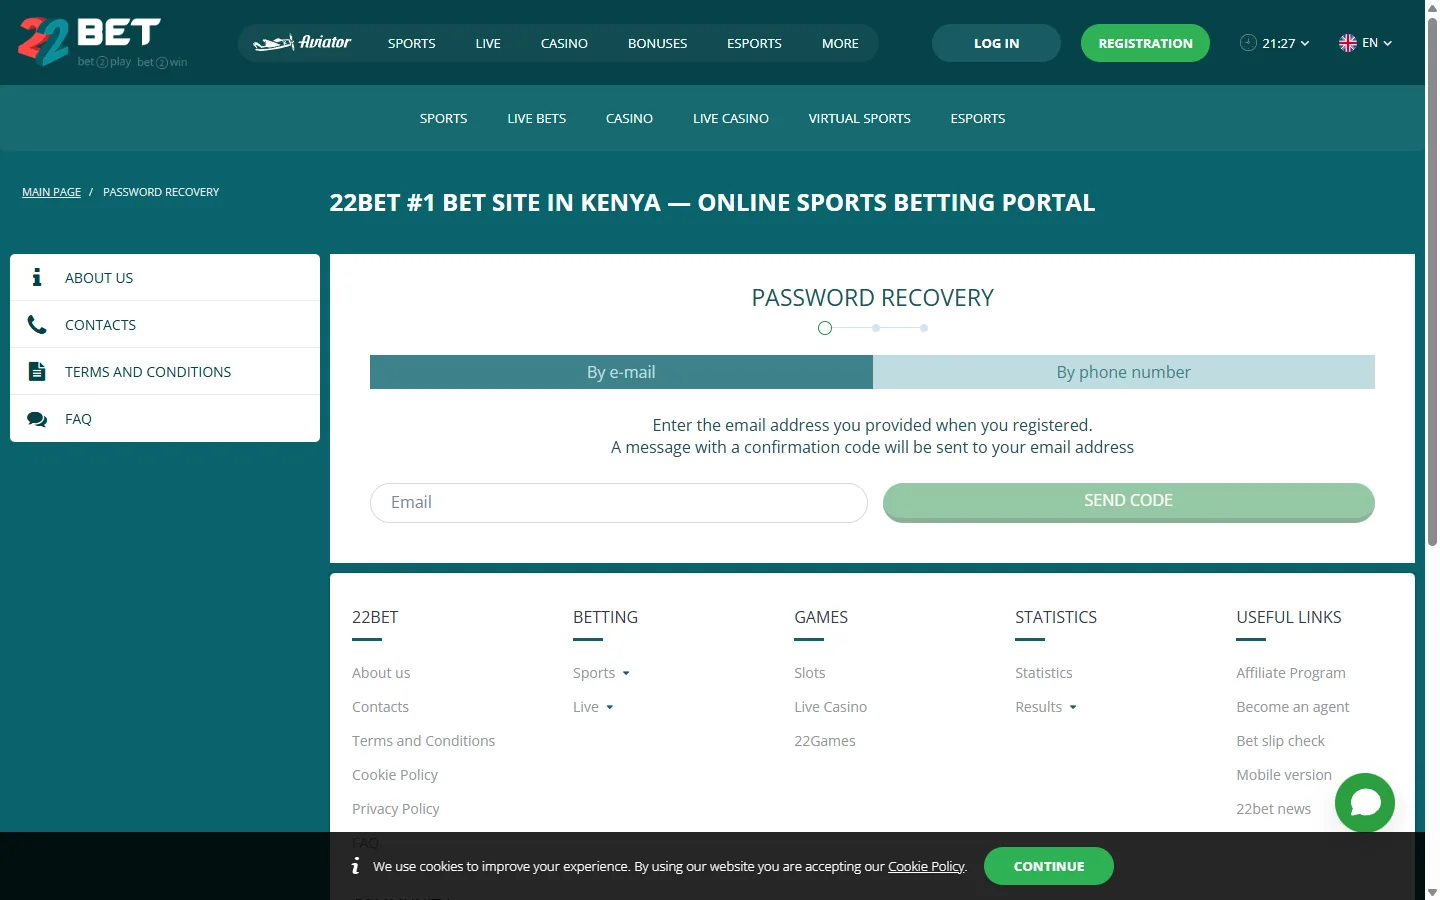This screenshot has width=1440, height=900.
Task: Open SPORTS in the top navigation bar
Action: click(x=411, y=43)
